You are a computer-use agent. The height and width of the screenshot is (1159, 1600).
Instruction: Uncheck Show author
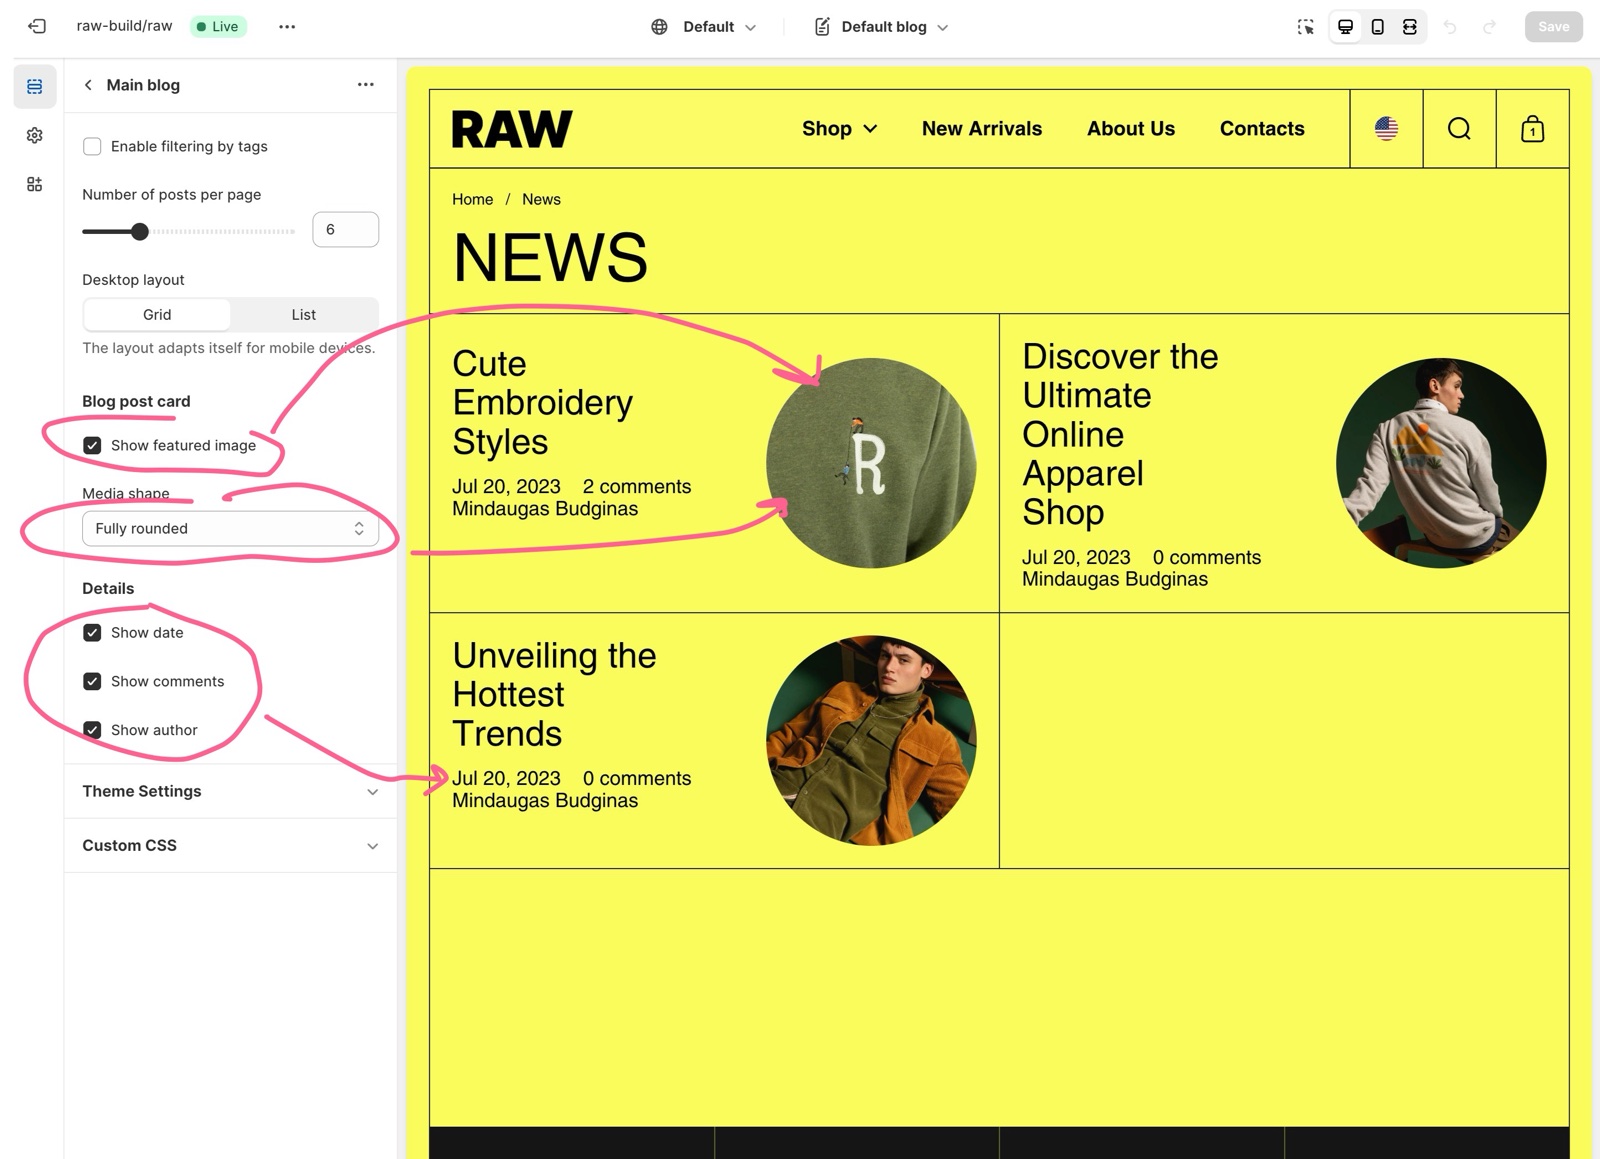point(92,730)
